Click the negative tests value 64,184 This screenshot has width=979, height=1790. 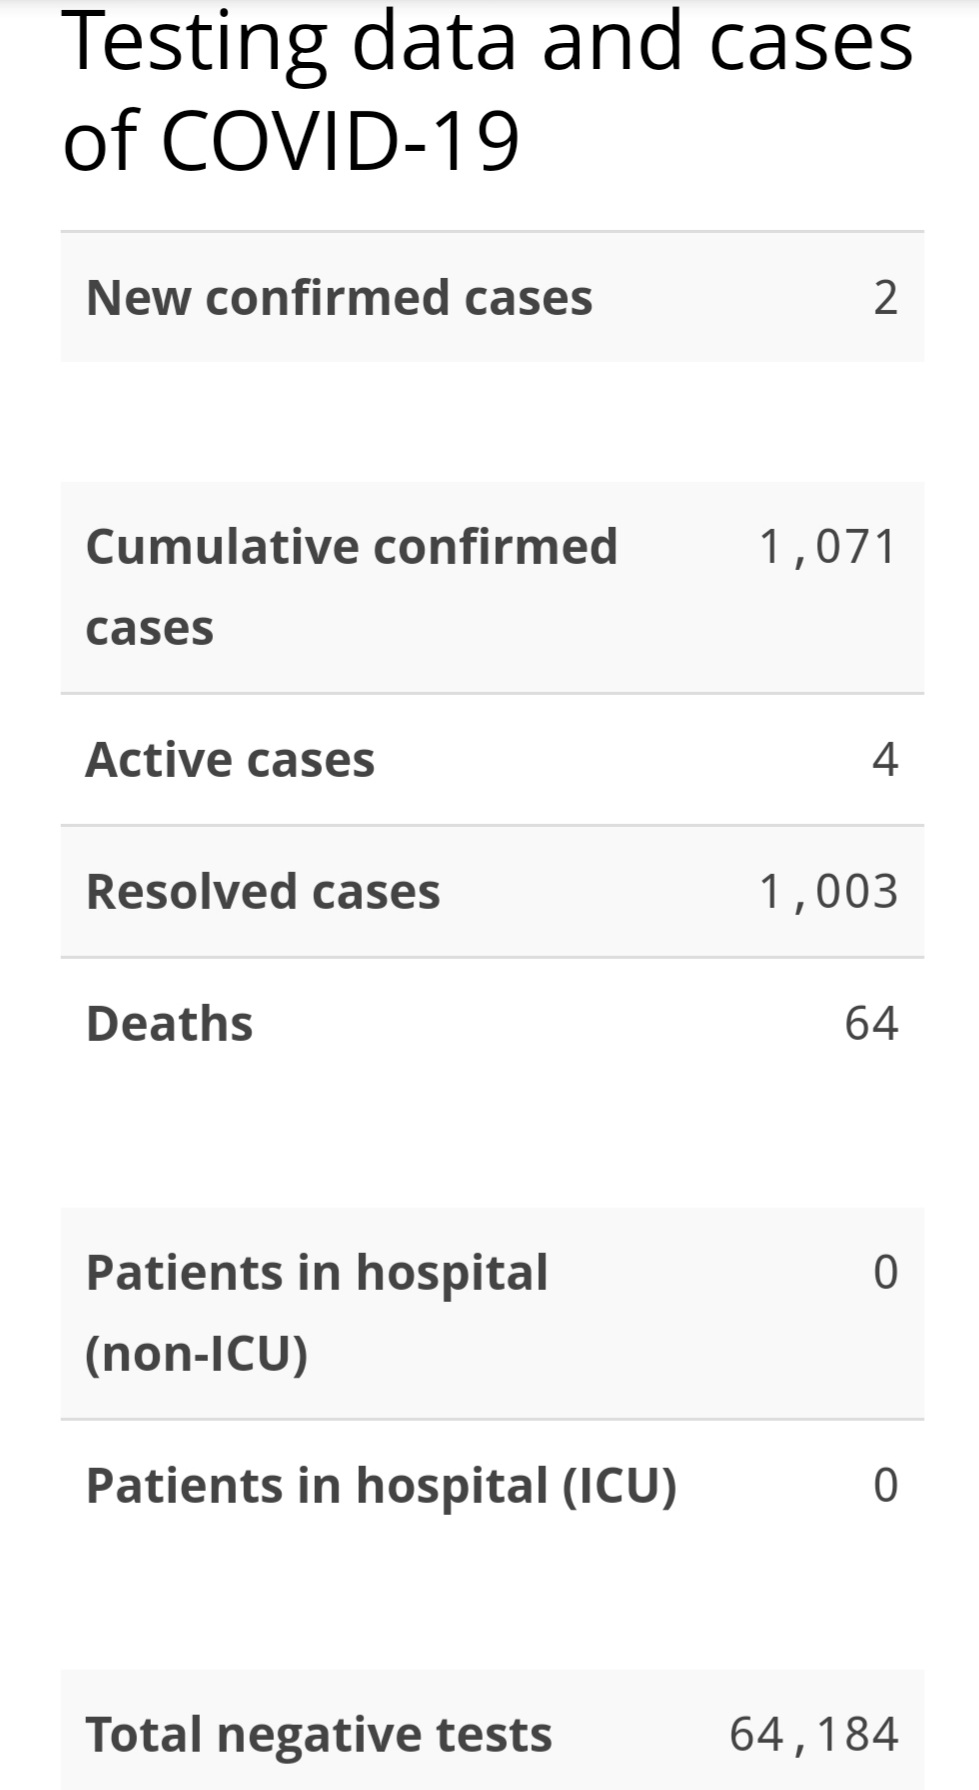coord(814,1735)
